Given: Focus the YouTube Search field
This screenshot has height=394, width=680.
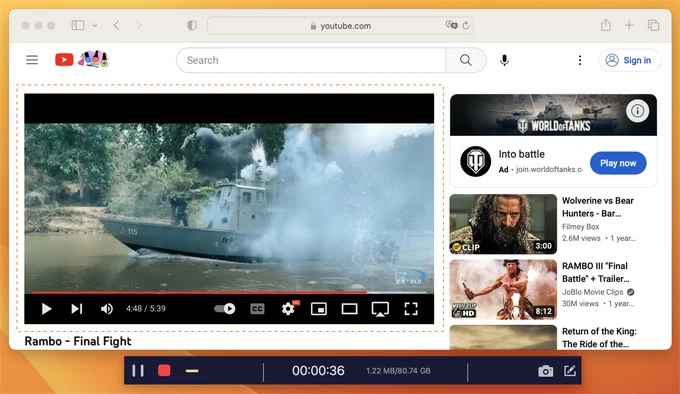Looking at the screenshot, I should (x=311, y=60).
